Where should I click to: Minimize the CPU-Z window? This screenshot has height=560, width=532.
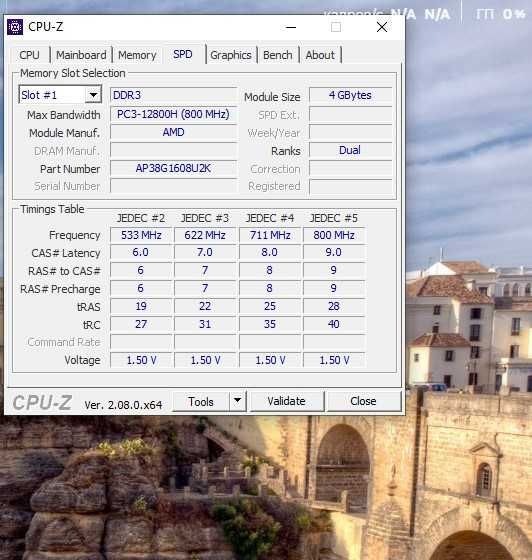click(291, 27)
